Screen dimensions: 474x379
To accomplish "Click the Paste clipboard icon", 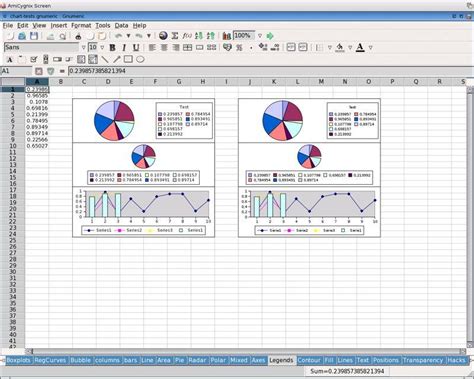I will coord(102,36).
